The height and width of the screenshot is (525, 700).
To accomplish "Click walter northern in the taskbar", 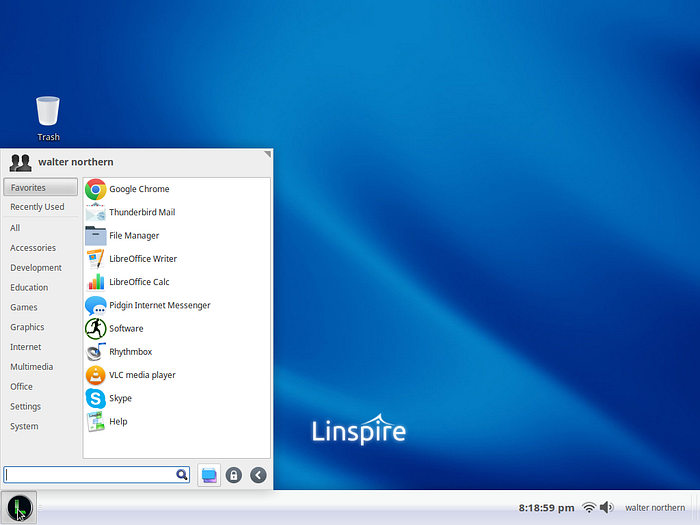I will (654, 508).
